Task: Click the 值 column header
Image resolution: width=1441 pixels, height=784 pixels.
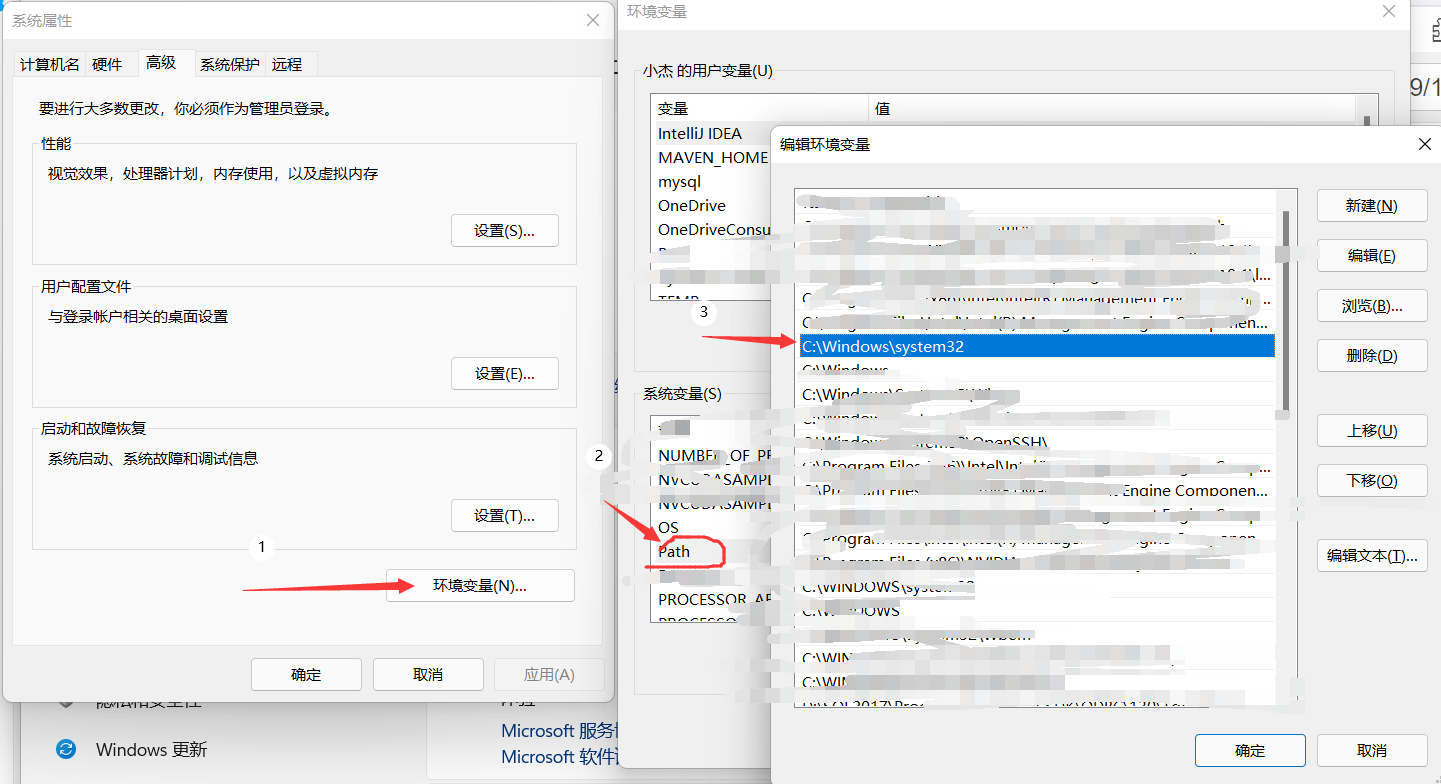Action: click(x=1112, y=108)
